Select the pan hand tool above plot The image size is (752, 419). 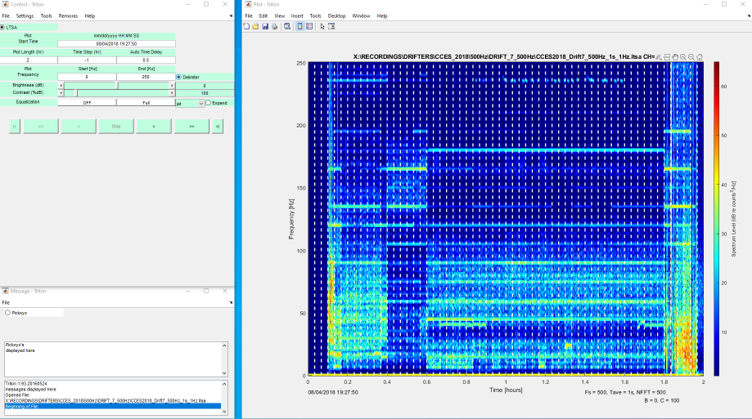tap(675, 57)
